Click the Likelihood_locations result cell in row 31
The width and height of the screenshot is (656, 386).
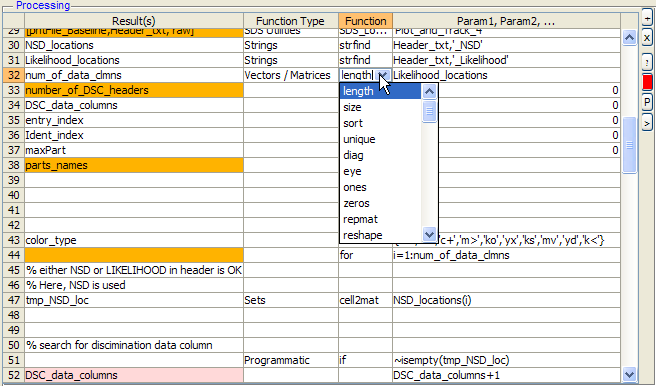click(134, 60)
